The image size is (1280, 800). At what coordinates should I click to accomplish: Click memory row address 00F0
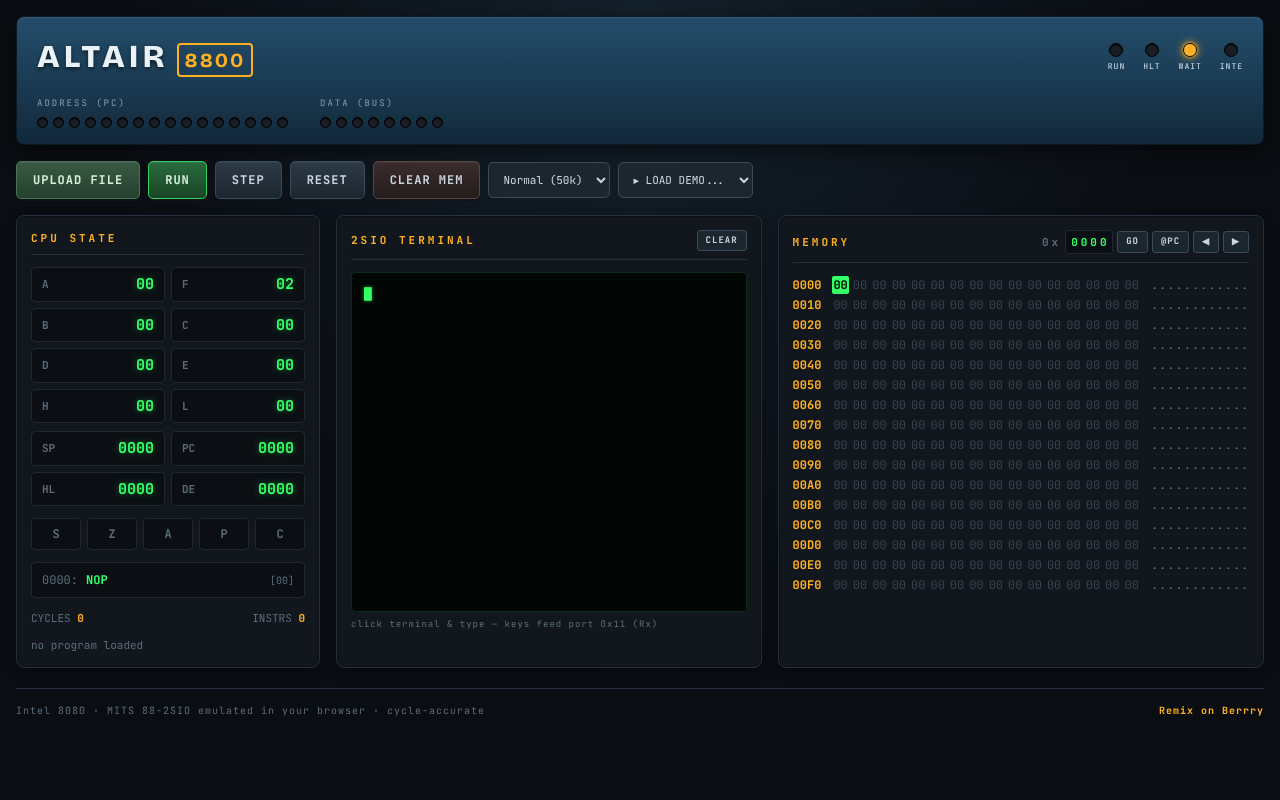click(807, 585)
